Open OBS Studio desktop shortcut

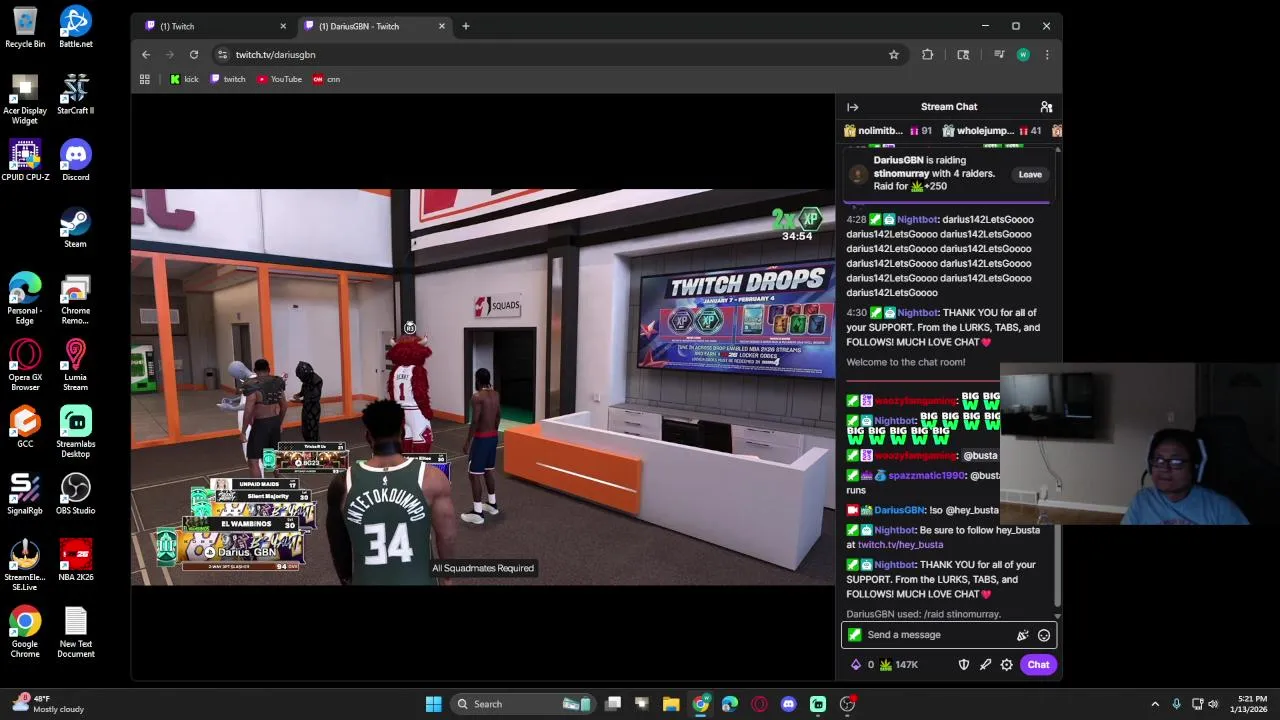click(x=76, y=495)
